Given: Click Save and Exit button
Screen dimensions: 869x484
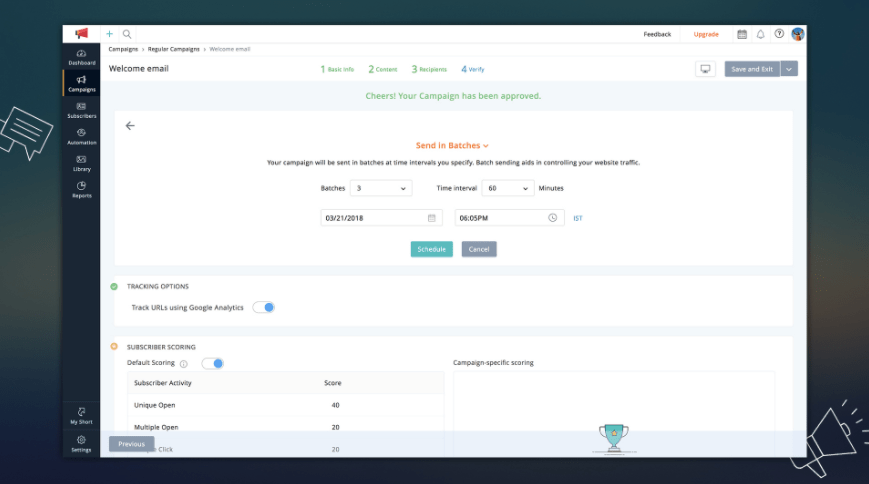Looking at the screenshot, I should click(x=752, y=69).
